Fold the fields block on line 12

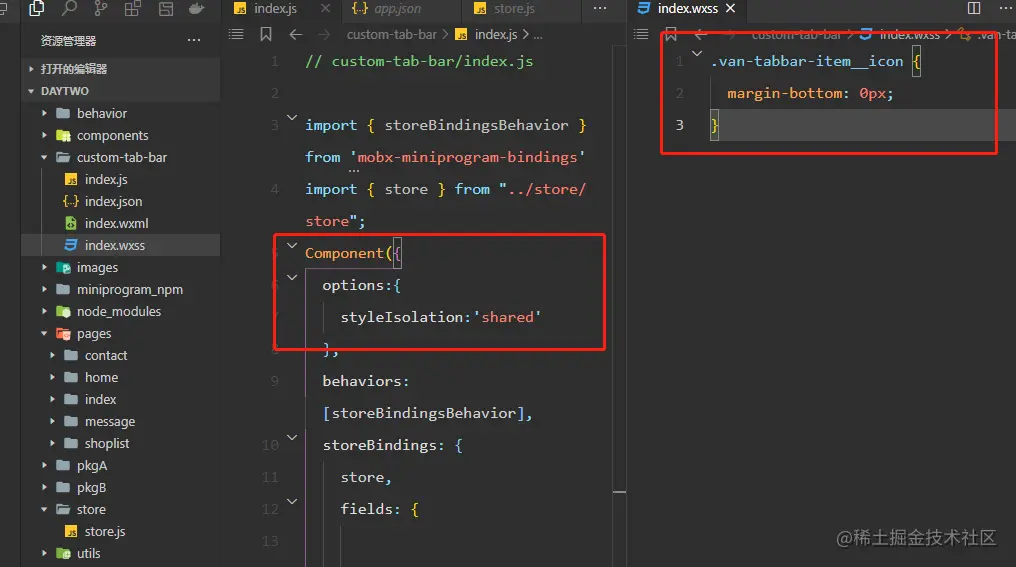[292, 502]
